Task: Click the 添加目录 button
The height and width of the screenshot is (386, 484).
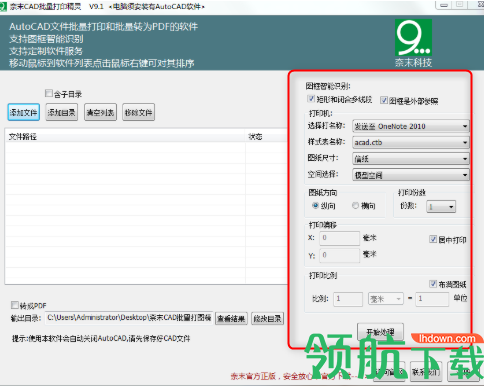Action: coord(62,112)
